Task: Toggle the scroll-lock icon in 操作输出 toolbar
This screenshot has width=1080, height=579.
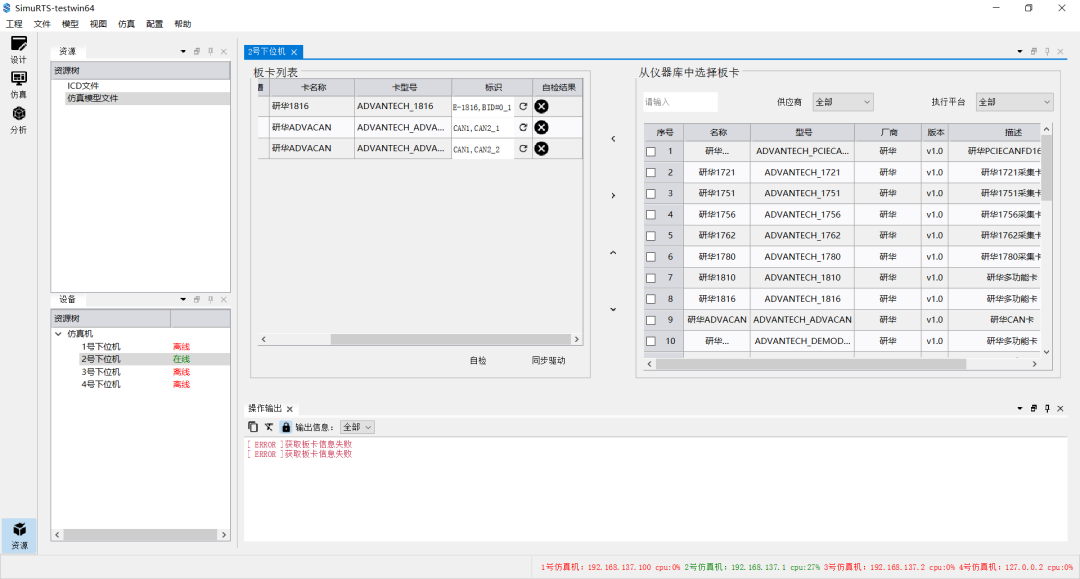Action: (286, 426)
